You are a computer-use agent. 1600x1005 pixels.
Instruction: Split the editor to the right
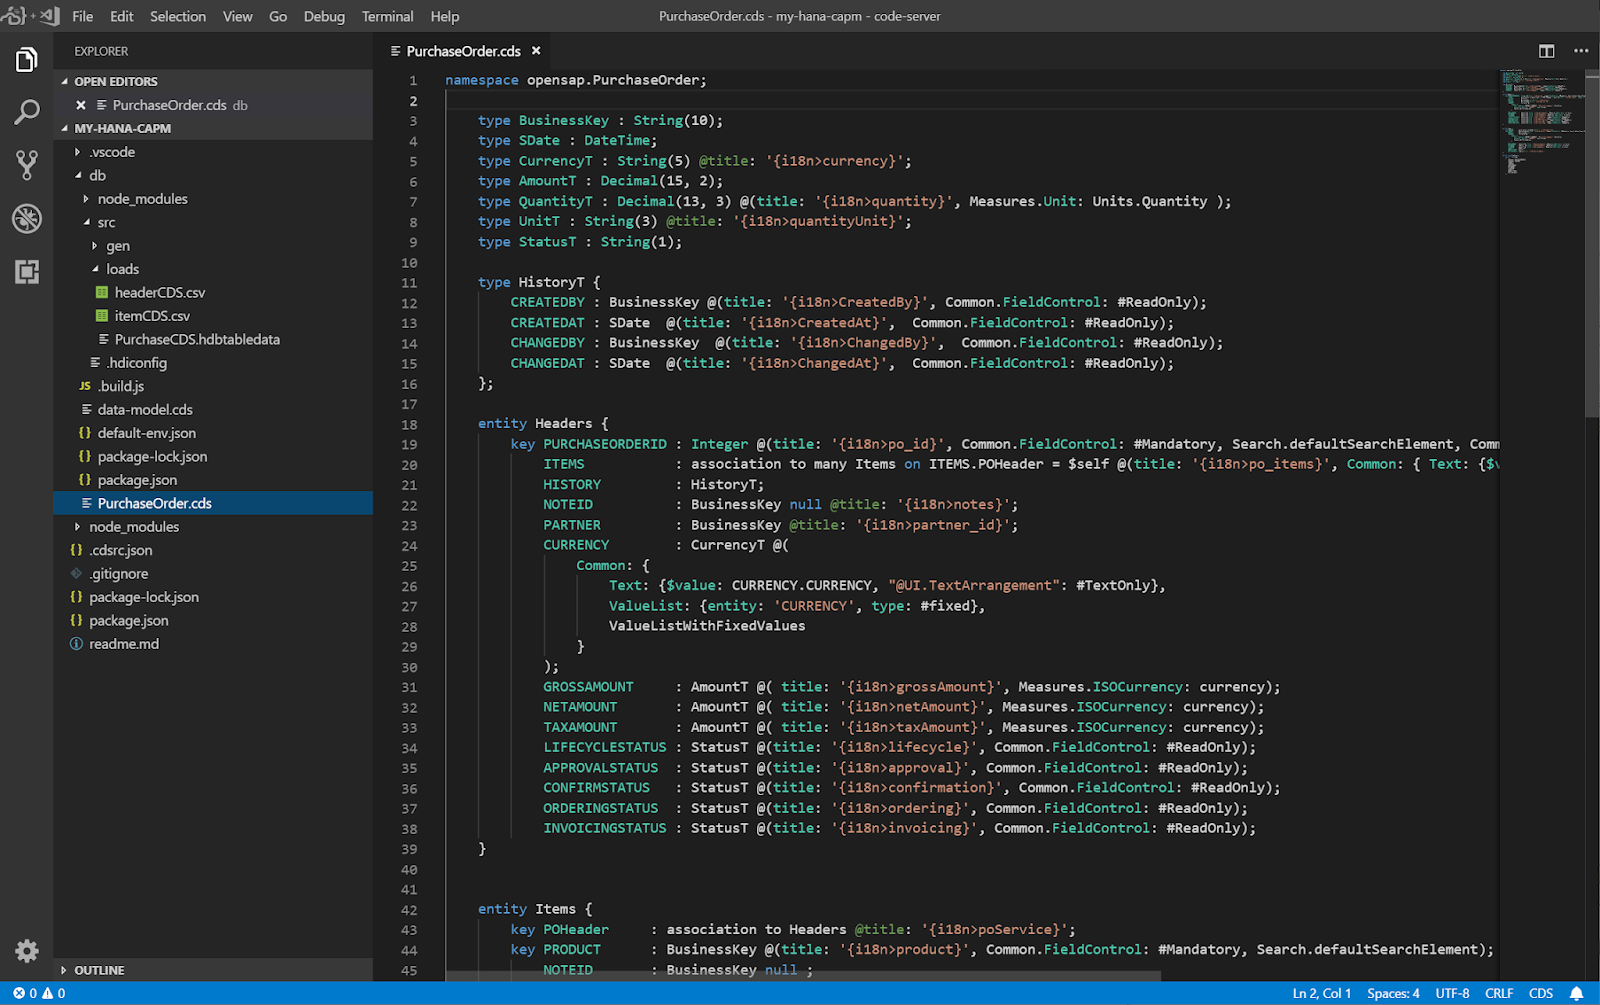(x=1546, y=51)
